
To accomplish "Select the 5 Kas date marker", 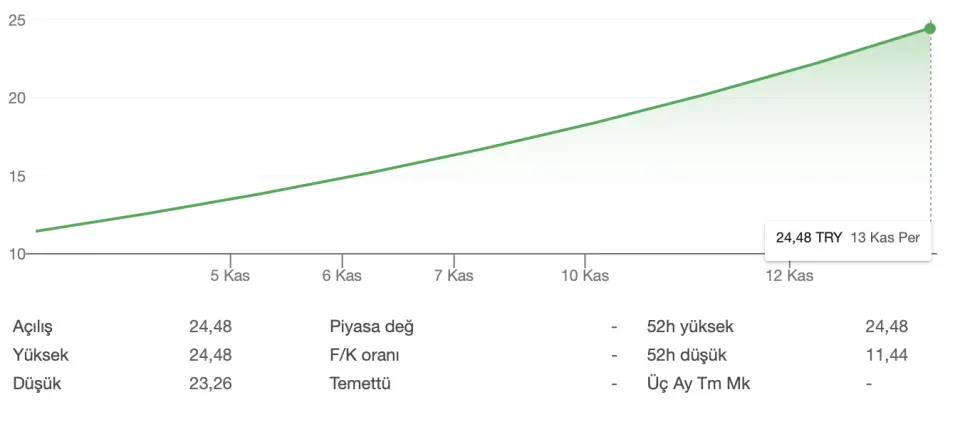I will [x=230, y=276].
